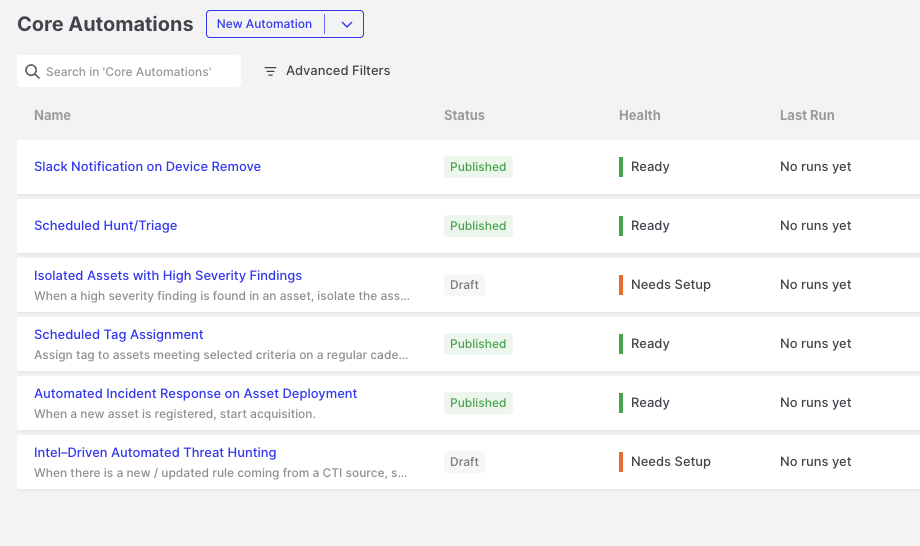Image resolution: width=920 pixels, height=546 pixels.
Task: Sort by the Health column header
Action: click(640, 116)
